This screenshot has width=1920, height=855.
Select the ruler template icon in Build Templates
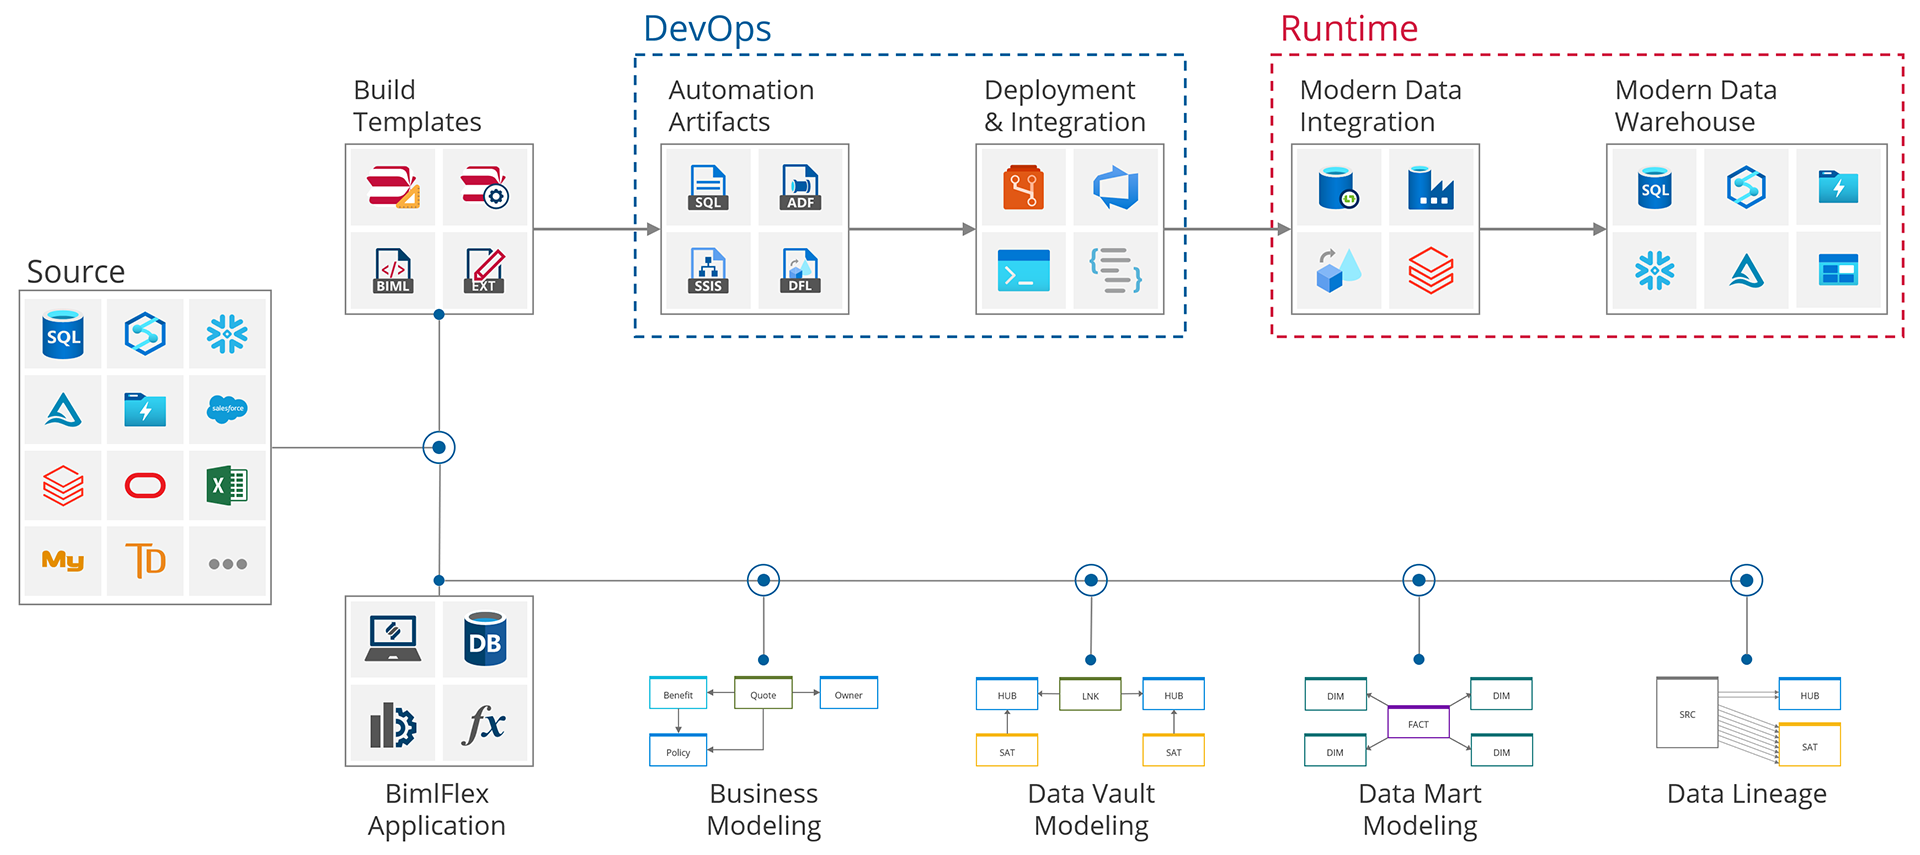click(393, 187)
